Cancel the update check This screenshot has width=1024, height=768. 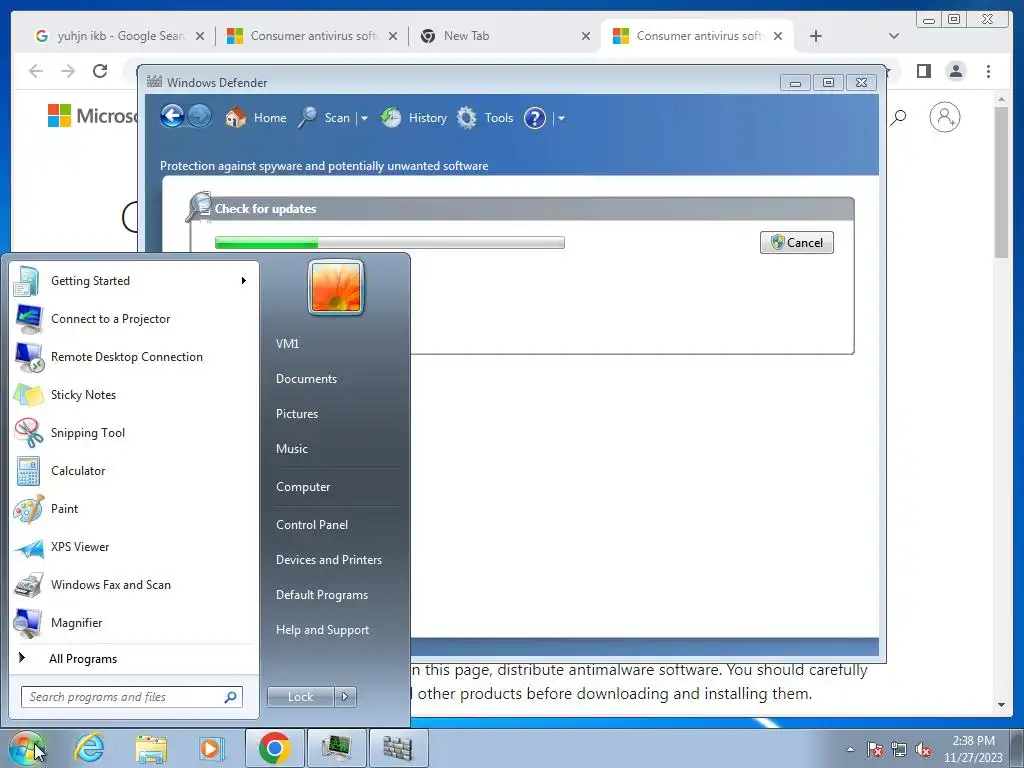pyautogui.click(x=796, y=242)
